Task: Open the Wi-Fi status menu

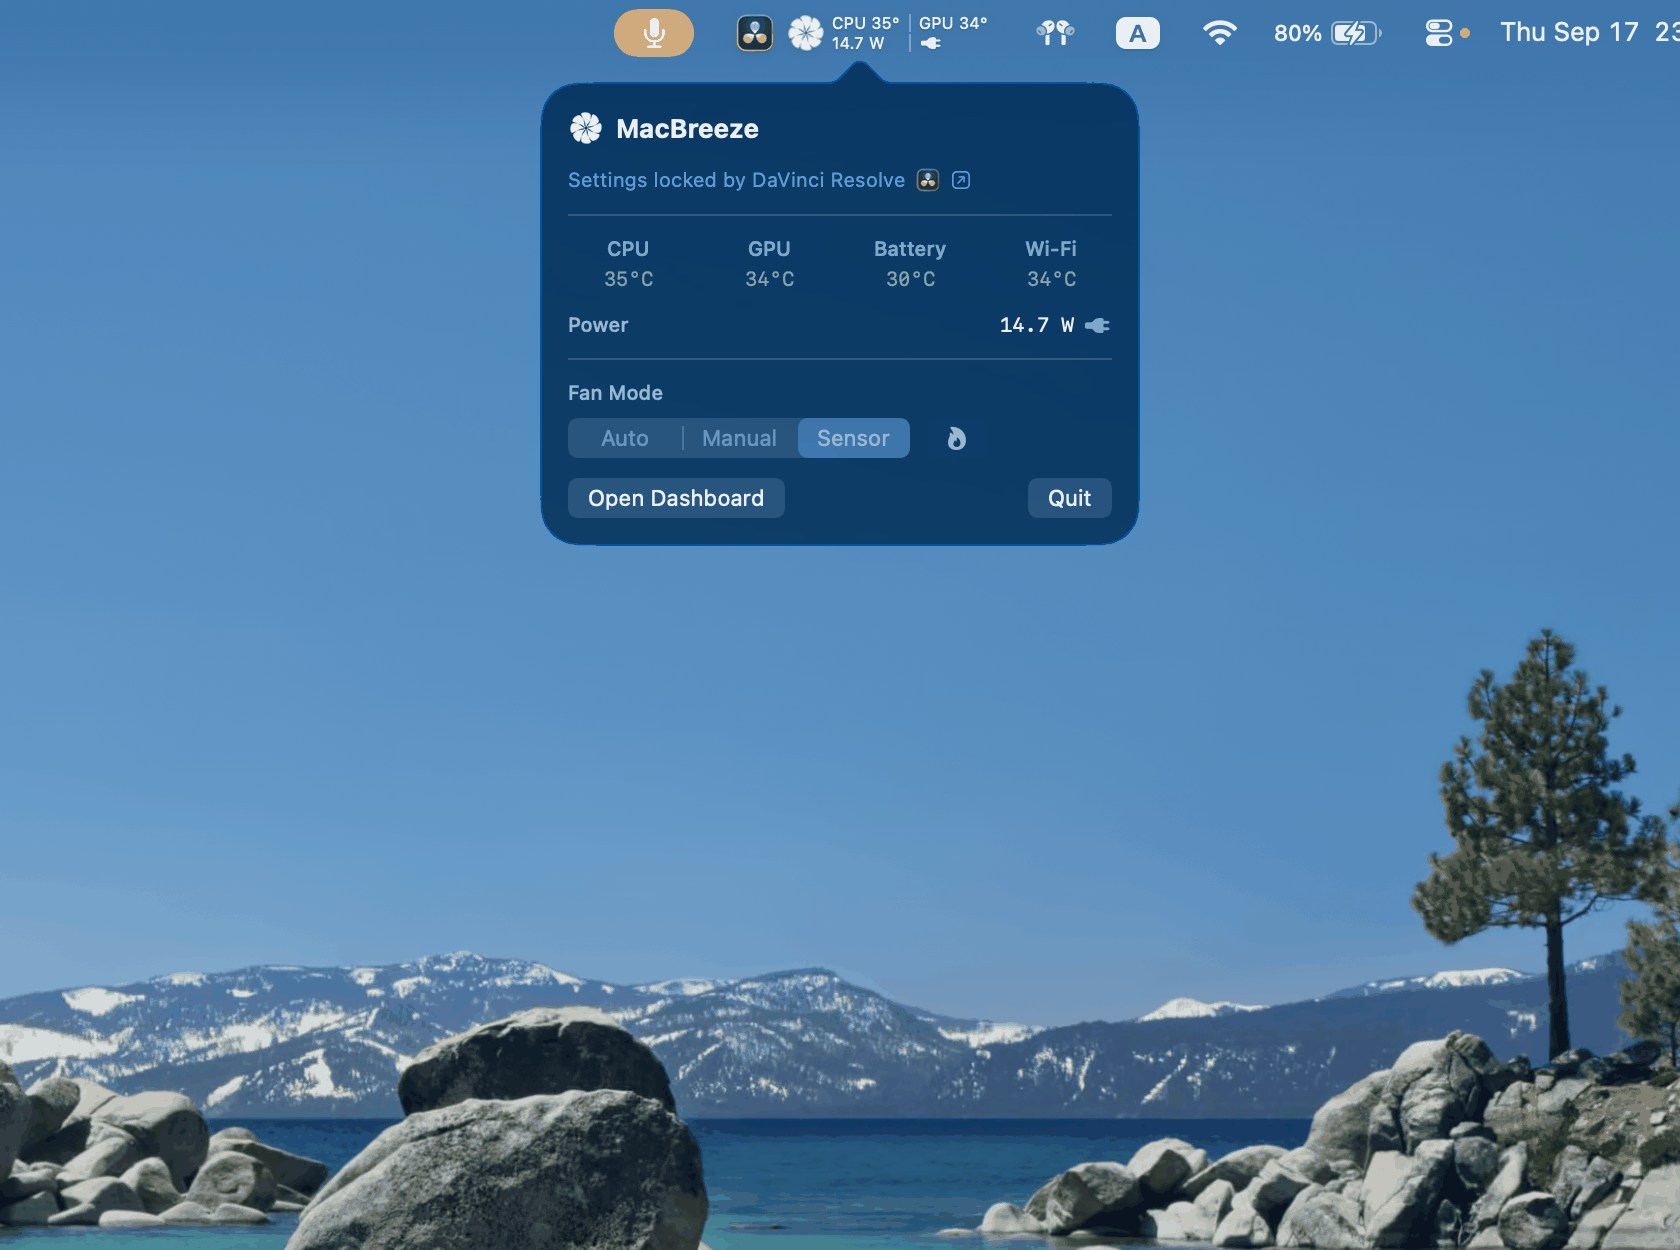Action: (x=1220, y=33)
